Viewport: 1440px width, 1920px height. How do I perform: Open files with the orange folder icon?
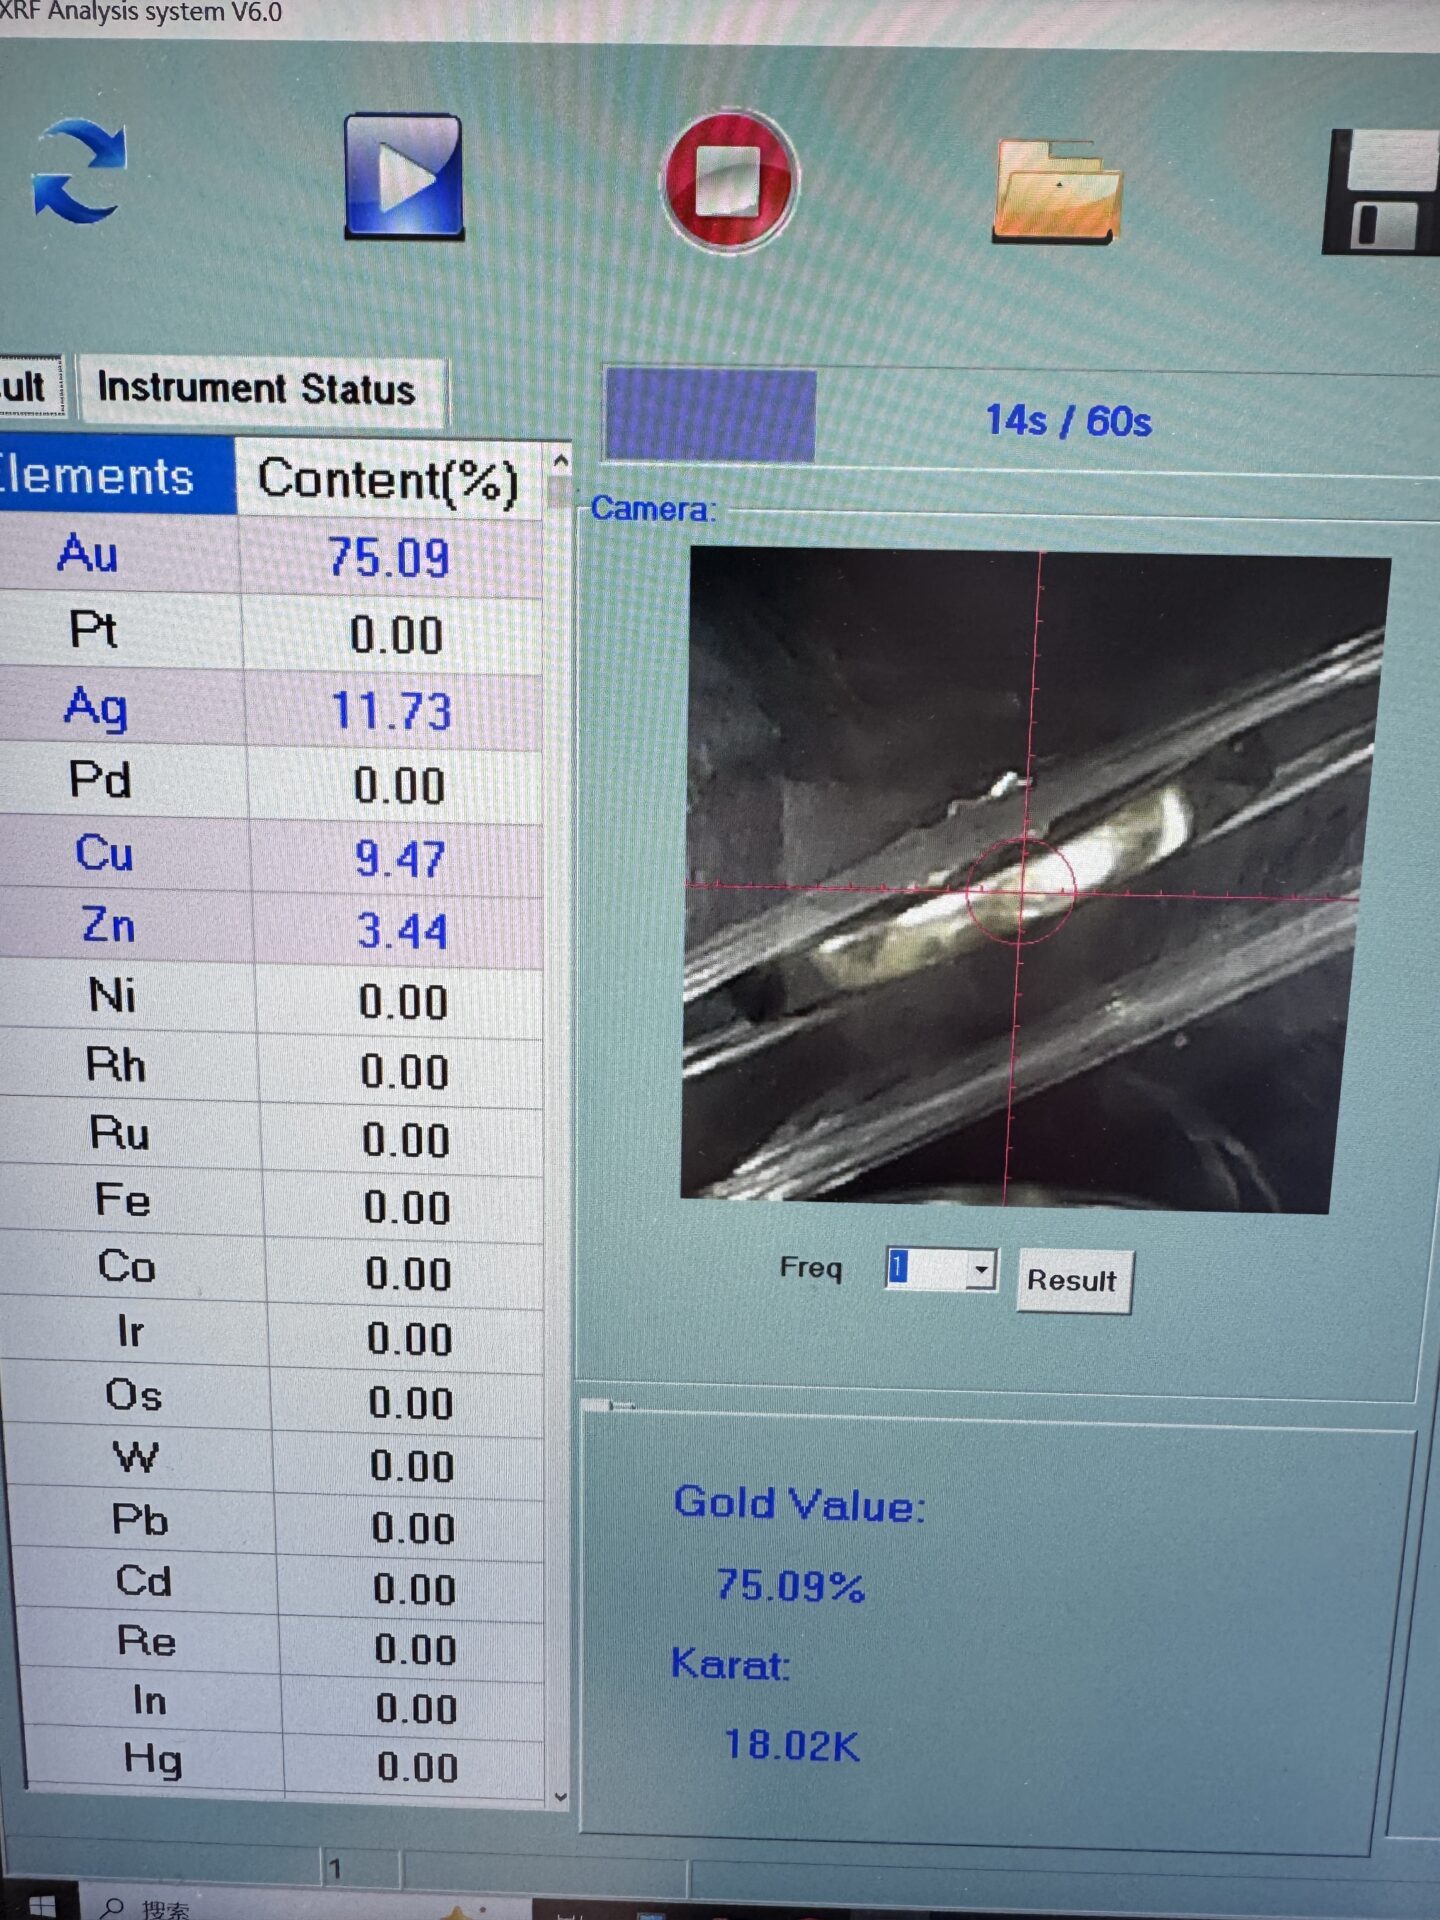tap(1058, 191)
